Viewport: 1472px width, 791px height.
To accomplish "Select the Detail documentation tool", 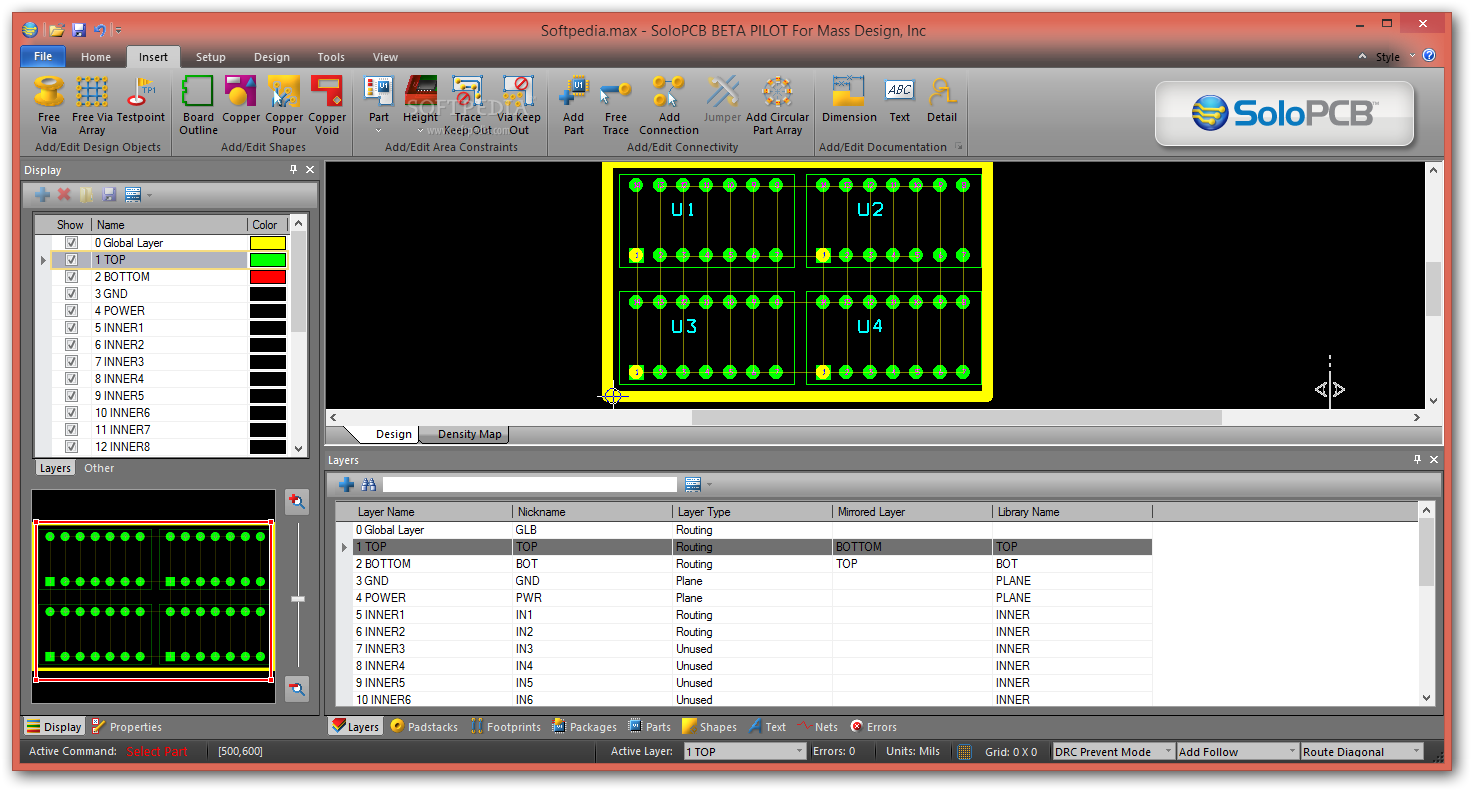I will 942,98.
